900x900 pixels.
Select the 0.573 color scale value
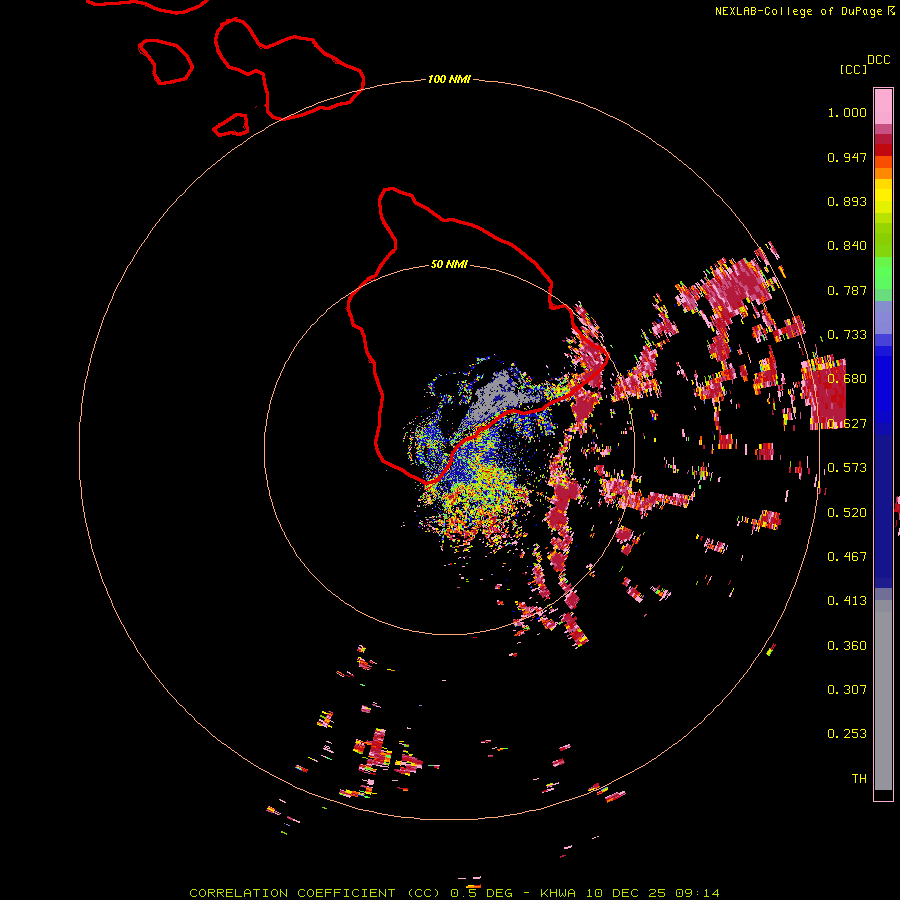847,468
